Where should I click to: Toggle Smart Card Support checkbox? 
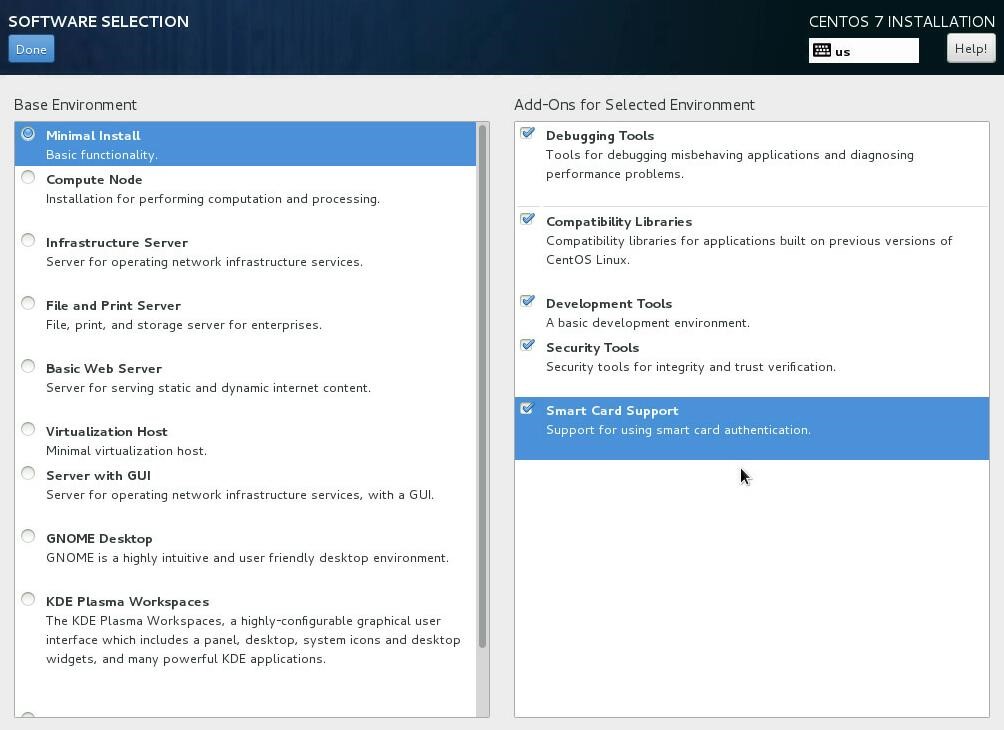coord(527,409)
